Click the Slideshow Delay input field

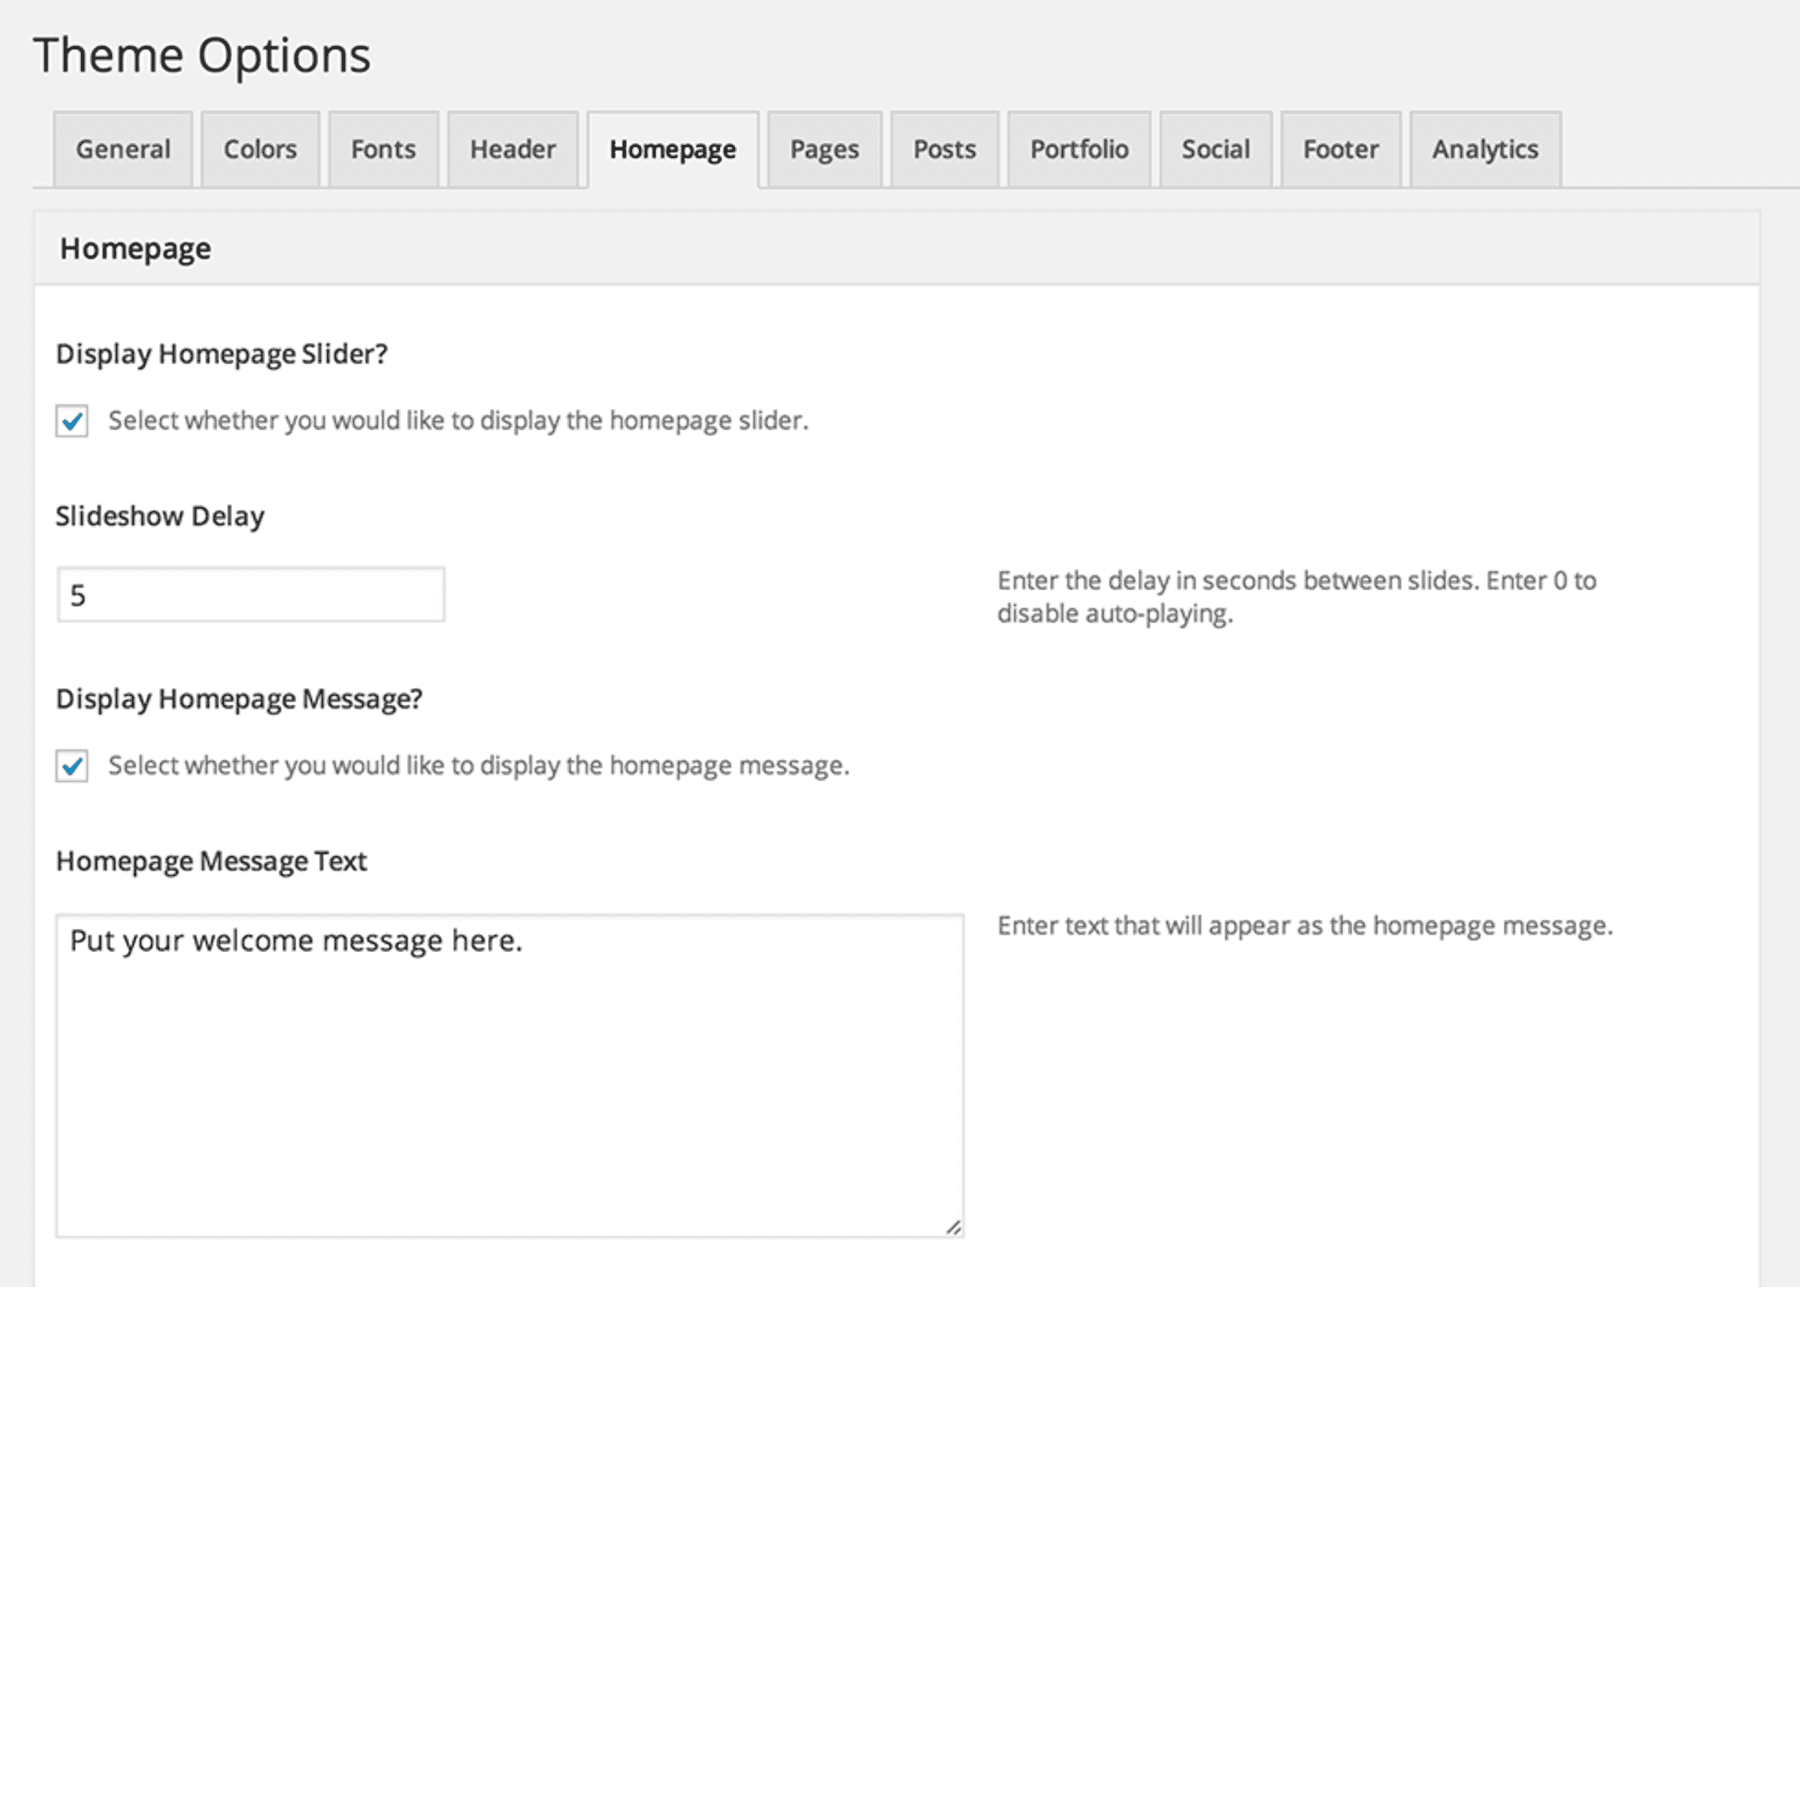coord(251,595)
